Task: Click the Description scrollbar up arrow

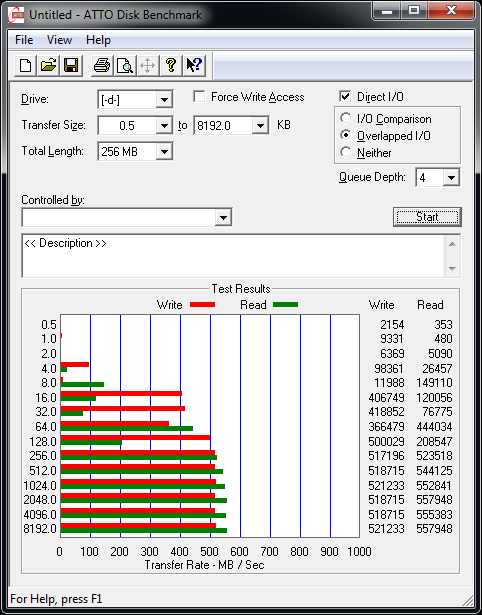Action: tap(452, 244)
